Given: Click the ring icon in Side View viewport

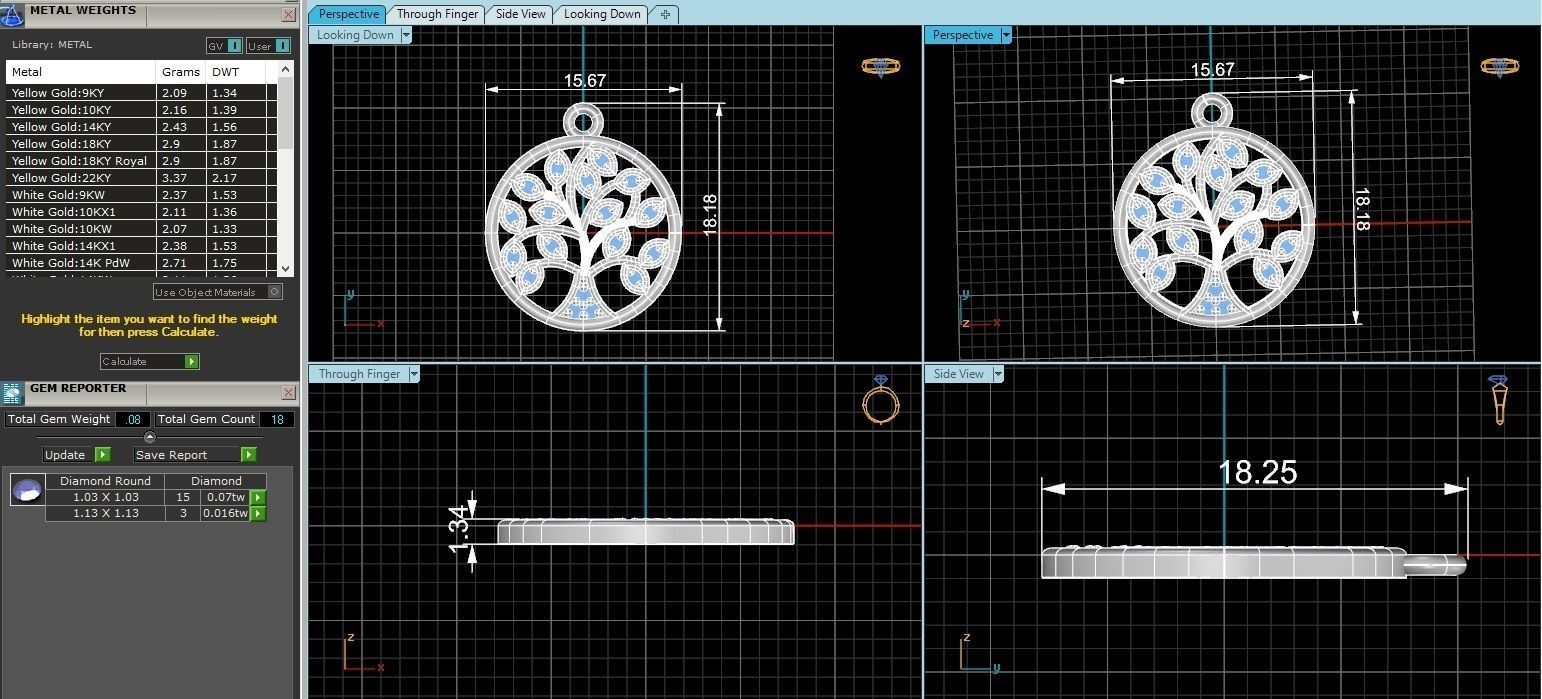Looking at the screenshot, I should pos(1499,400).
